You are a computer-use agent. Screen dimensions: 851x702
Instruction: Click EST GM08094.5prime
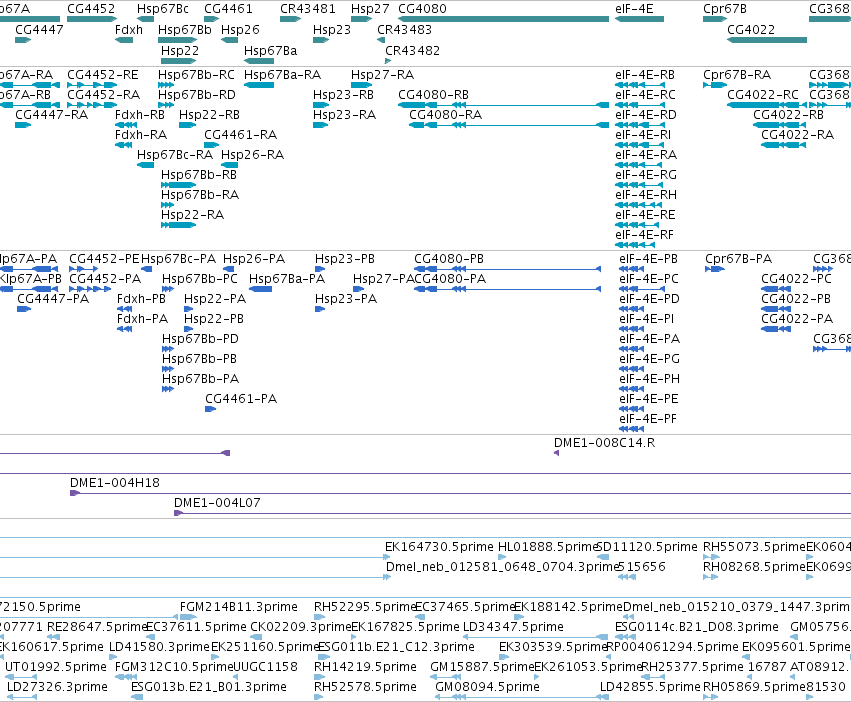pos(487,686)
